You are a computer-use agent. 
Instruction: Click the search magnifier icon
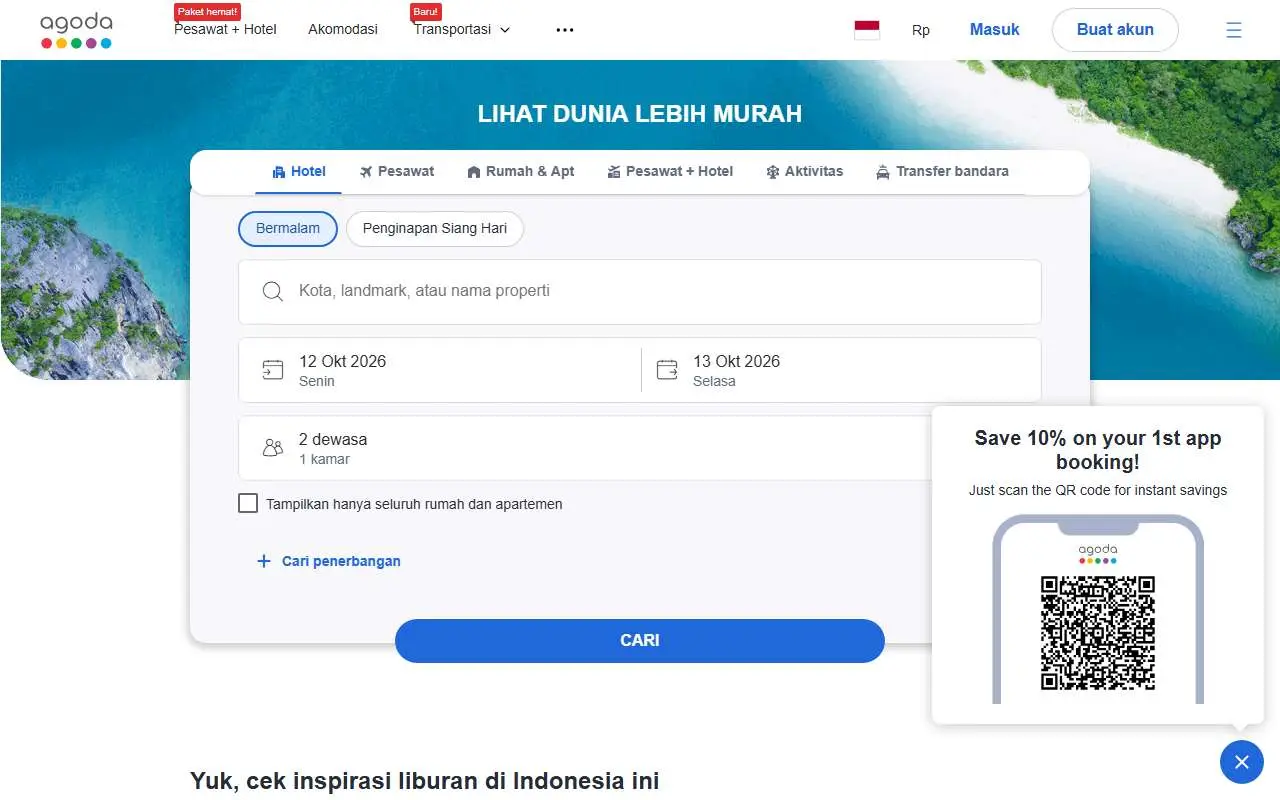click(272, 291)
